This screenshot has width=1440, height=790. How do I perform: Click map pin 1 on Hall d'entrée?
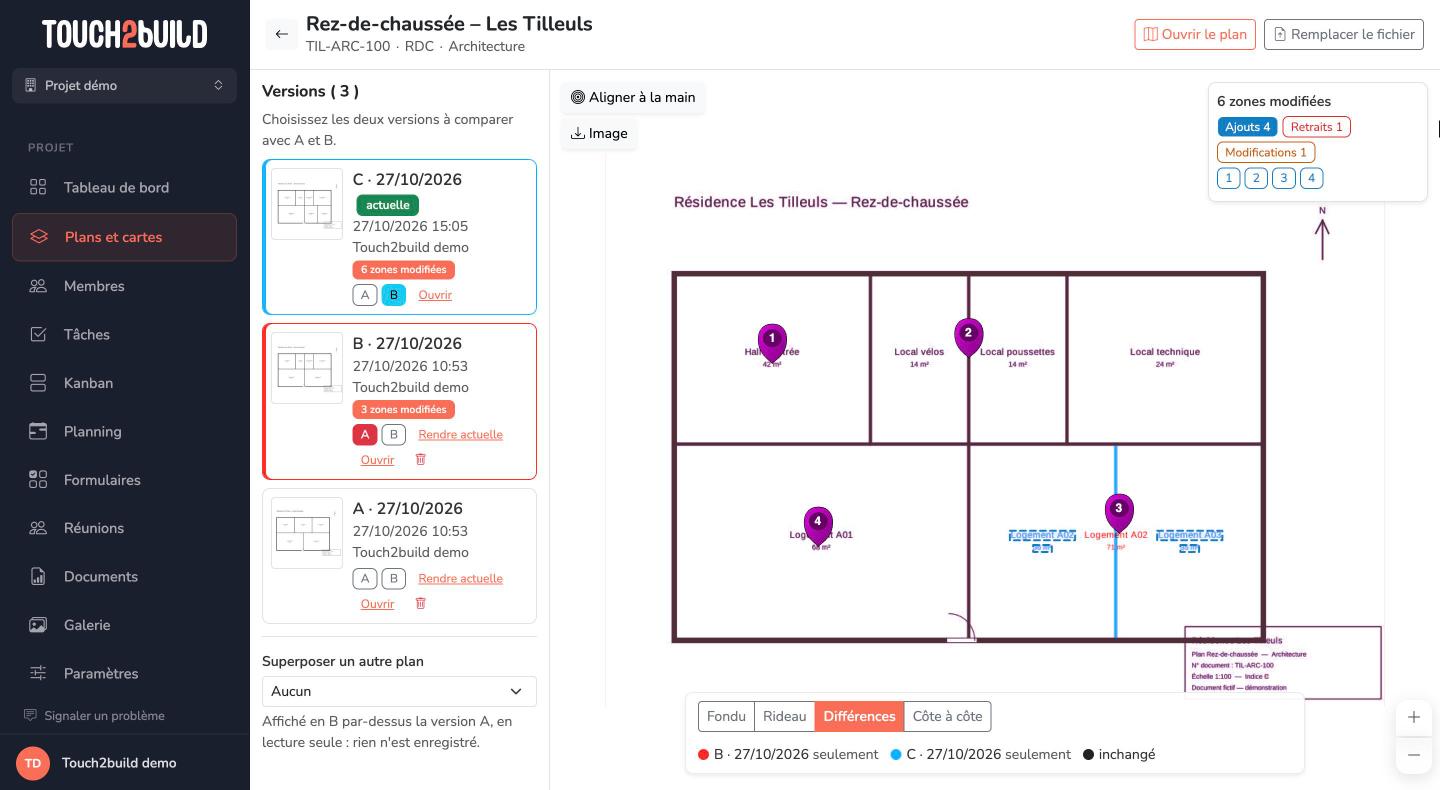pos(772,342)
